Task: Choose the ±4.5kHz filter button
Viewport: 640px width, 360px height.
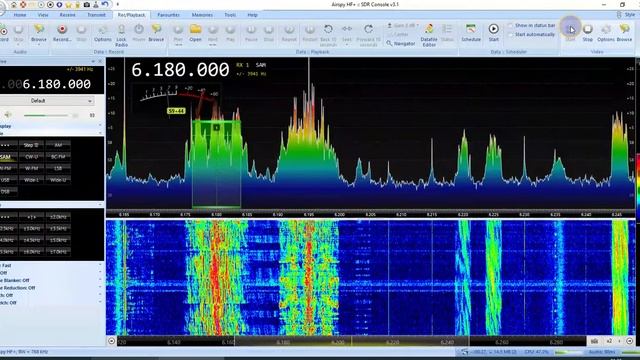Action: [31, 240]
